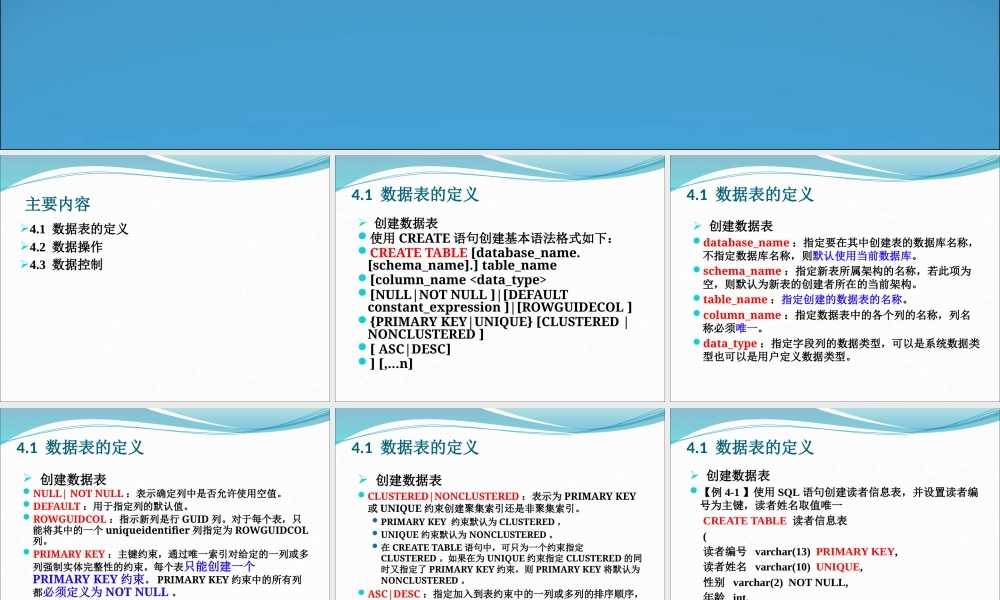The image size is (1000, 600).
Task: Click the 主要内容 heading
Action: click(58, 204)
